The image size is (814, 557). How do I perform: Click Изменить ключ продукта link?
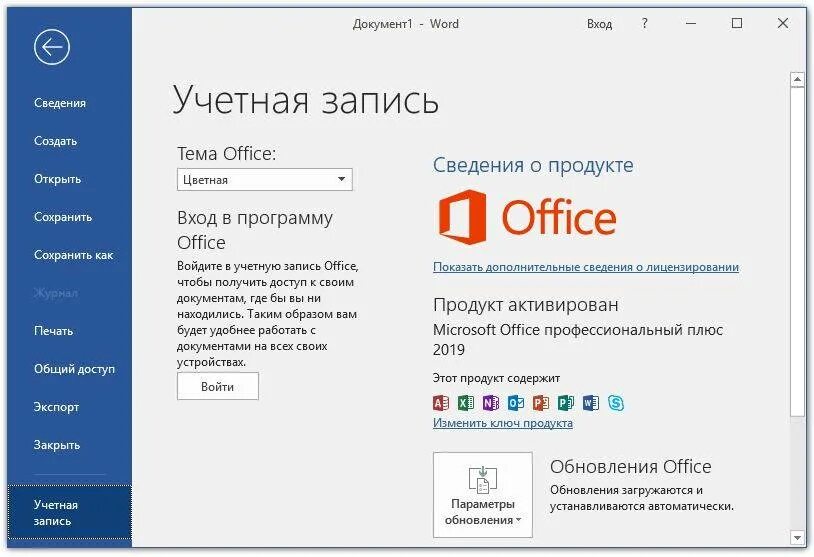coord(503,423)
